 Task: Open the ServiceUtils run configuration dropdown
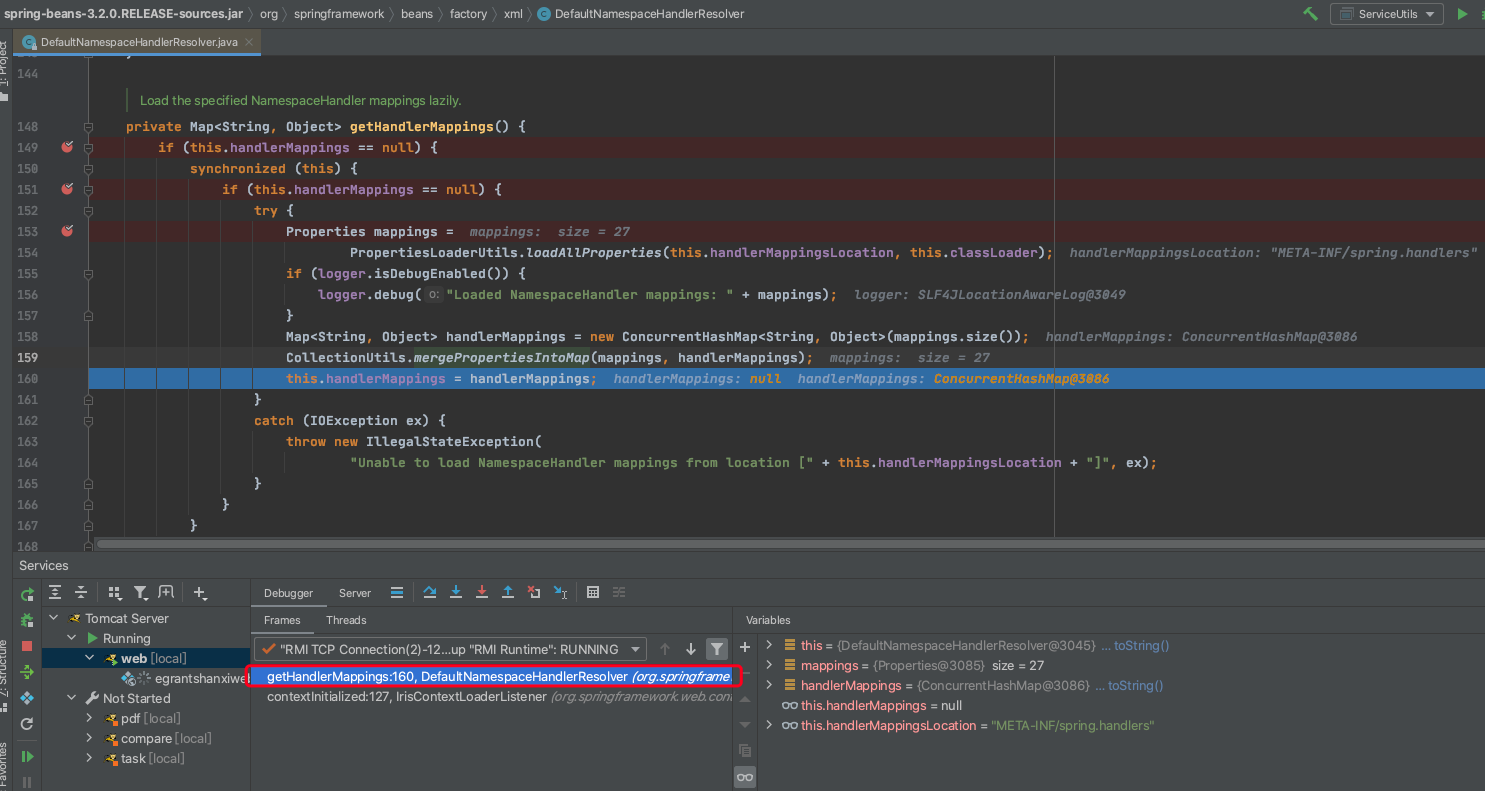coord(1386,14)
